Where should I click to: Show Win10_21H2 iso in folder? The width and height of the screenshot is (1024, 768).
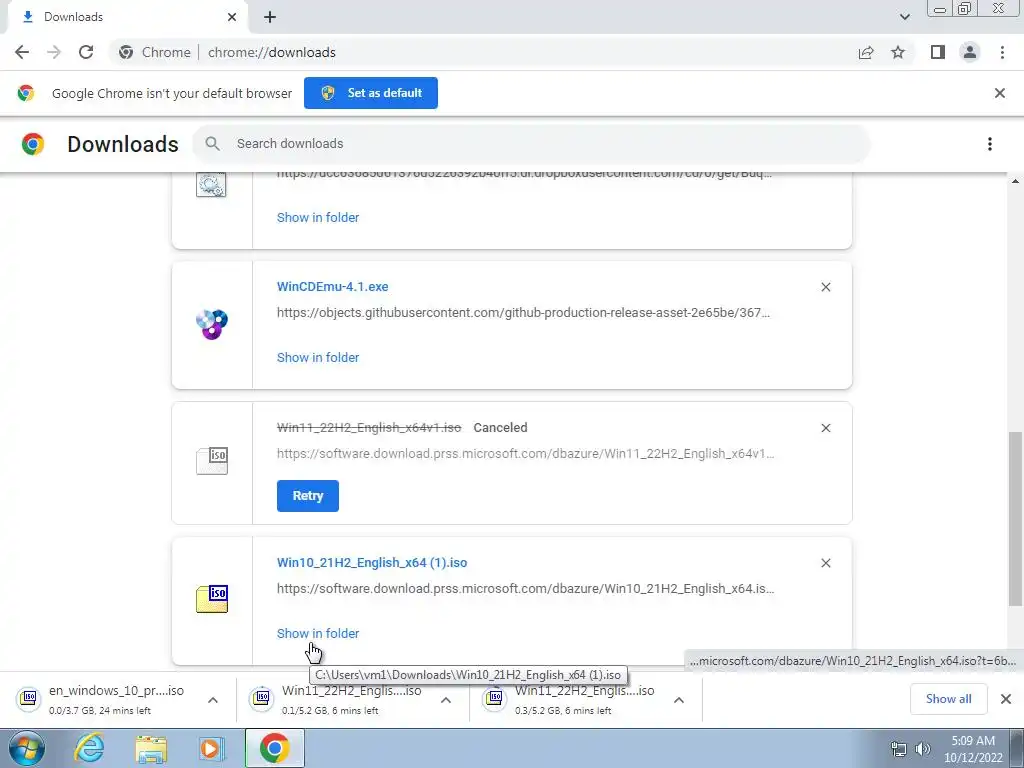click(318, 633)
